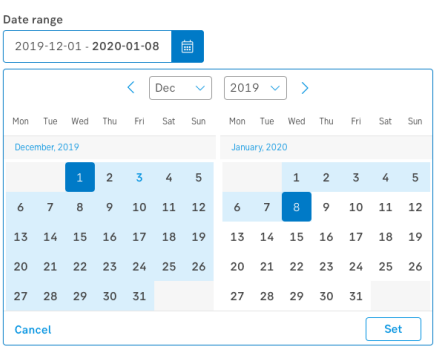Image resolution: width=438 pixels, height=364 pixels.
Task: Click the calendar icon beside date range field
Action: coord(187,46)
